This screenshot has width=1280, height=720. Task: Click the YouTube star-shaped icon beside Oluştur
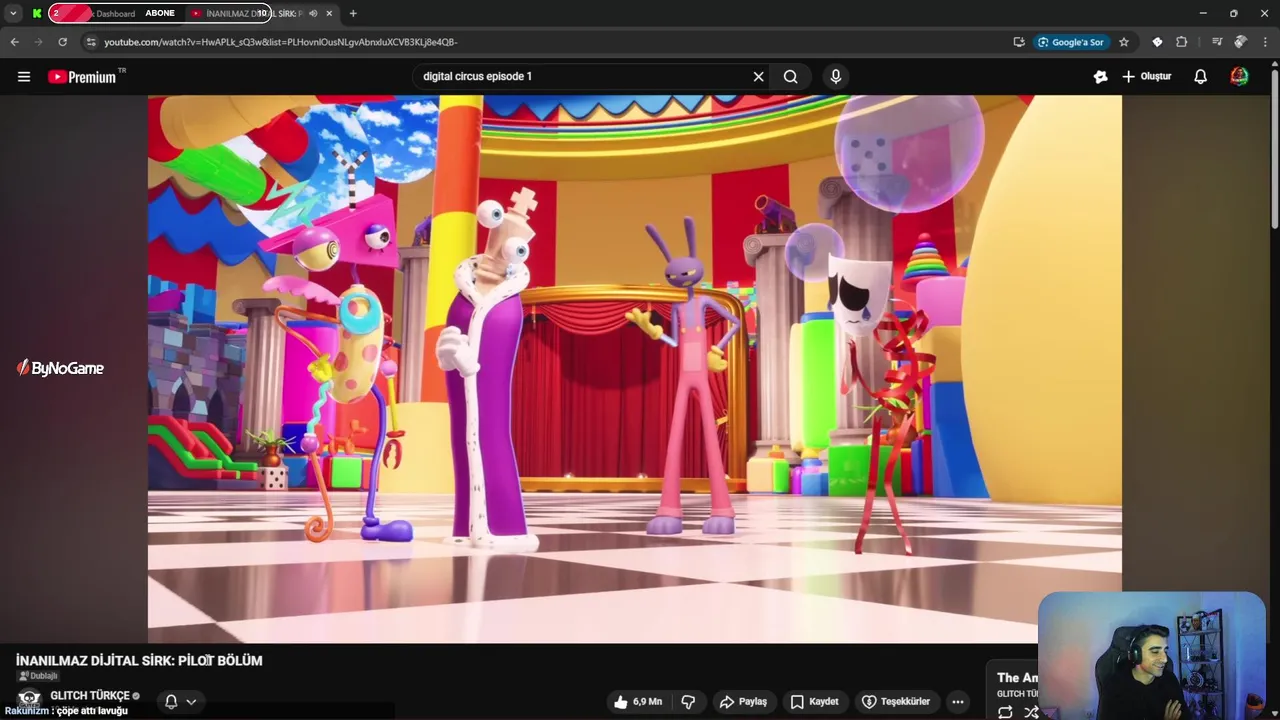click(1100, 76)
